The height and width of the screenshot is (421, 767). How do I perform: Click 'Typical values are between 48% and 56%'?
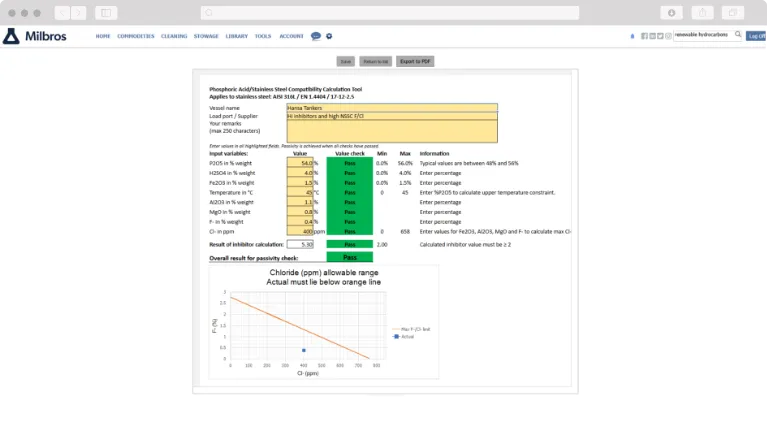pyautogui.click(x=469, y=163)
